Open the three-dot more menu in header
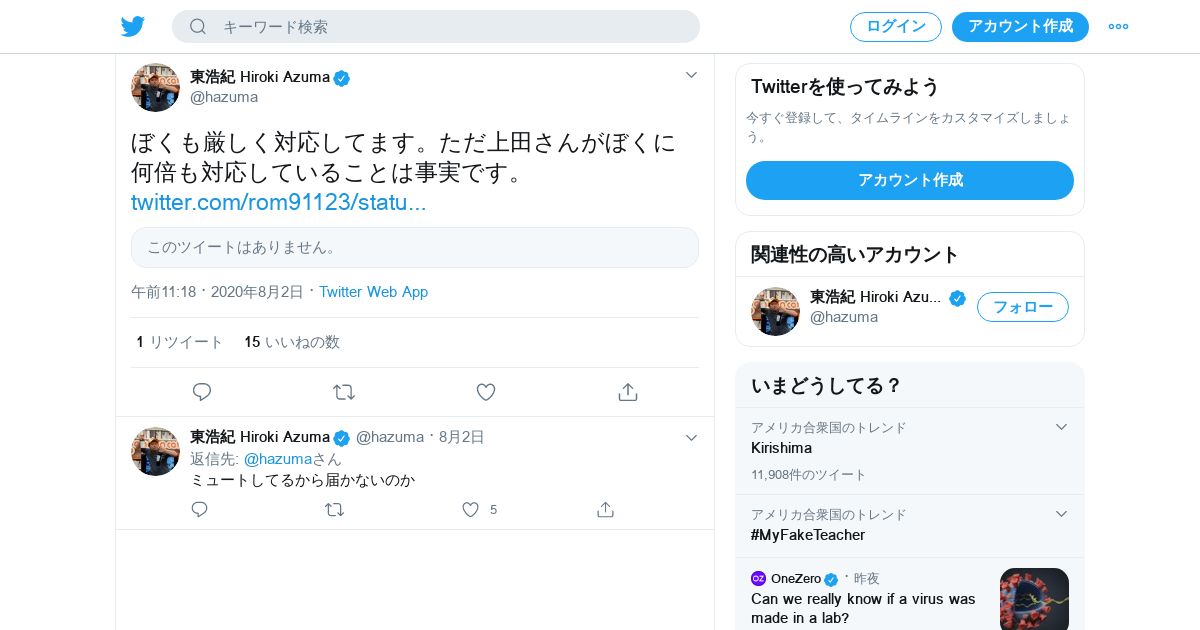Viewport: 1200px width, 630px height. click(1118, 27)
